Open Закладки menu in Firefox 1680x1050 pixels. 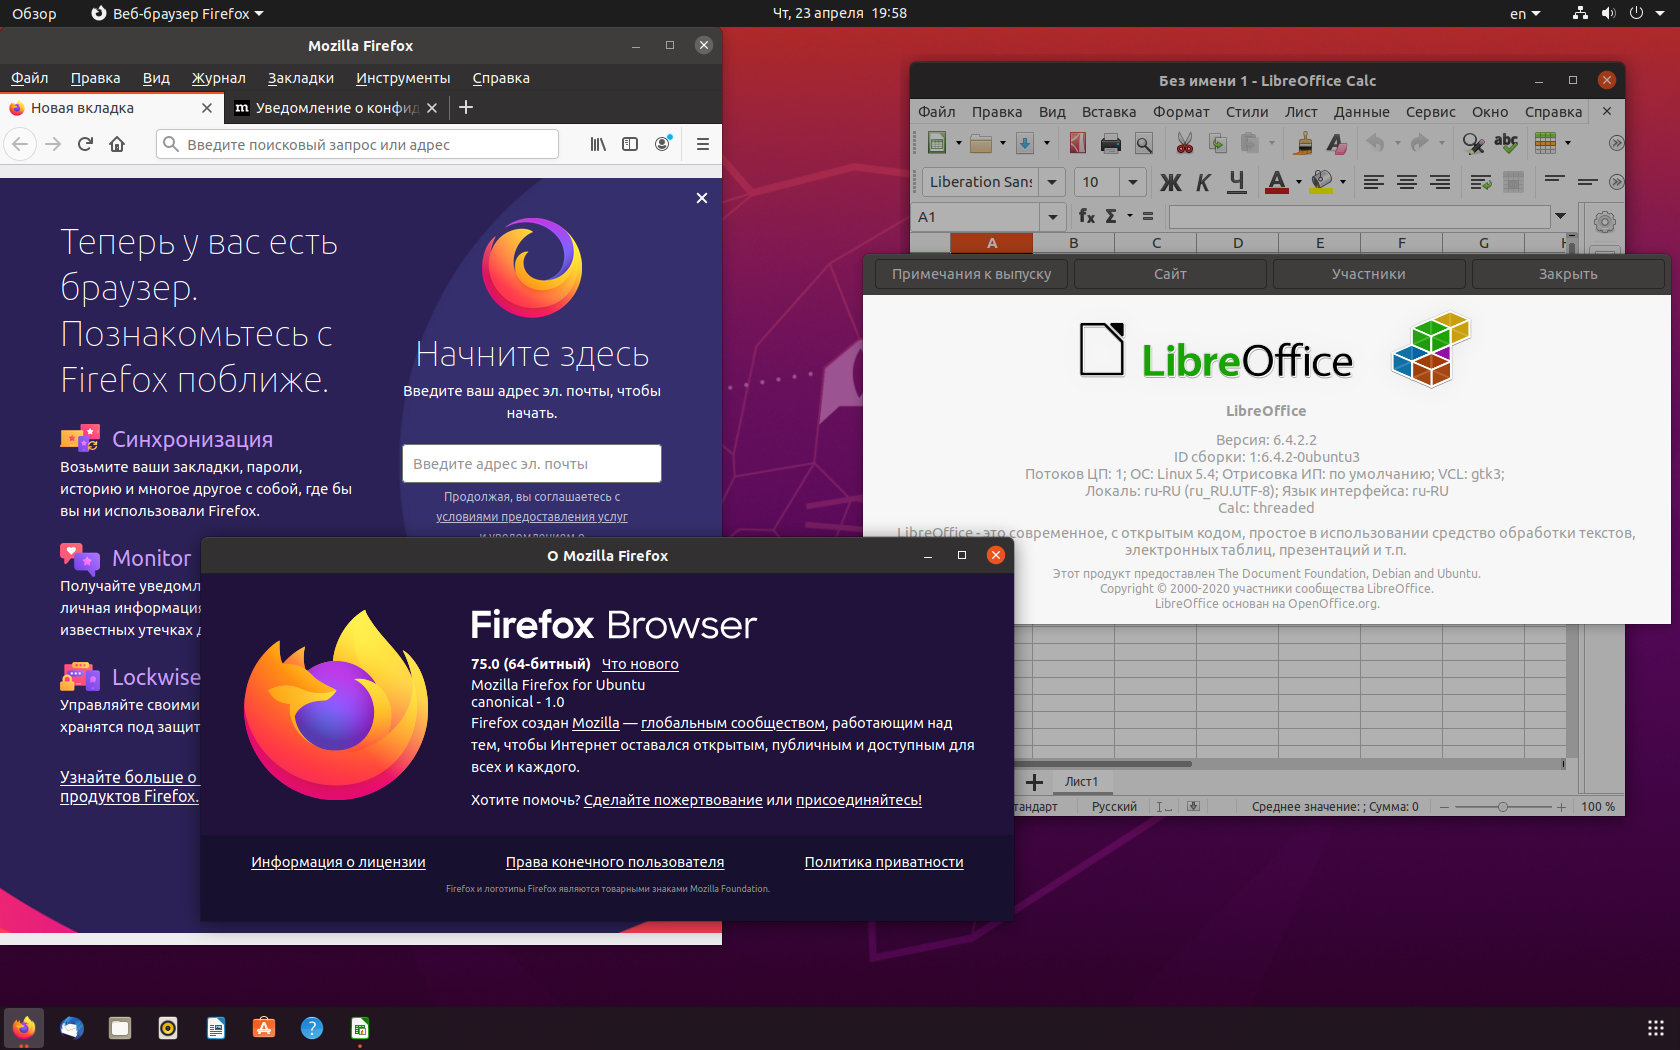(301, 78)
